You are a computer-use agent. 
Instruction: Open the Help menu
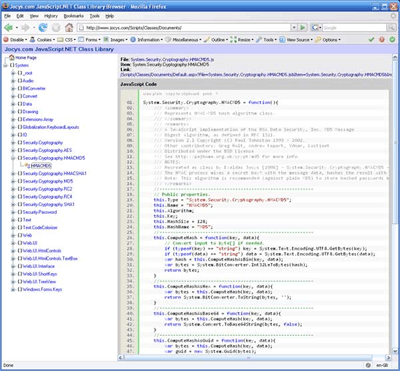pyautogui.click(x=110, y=16)
